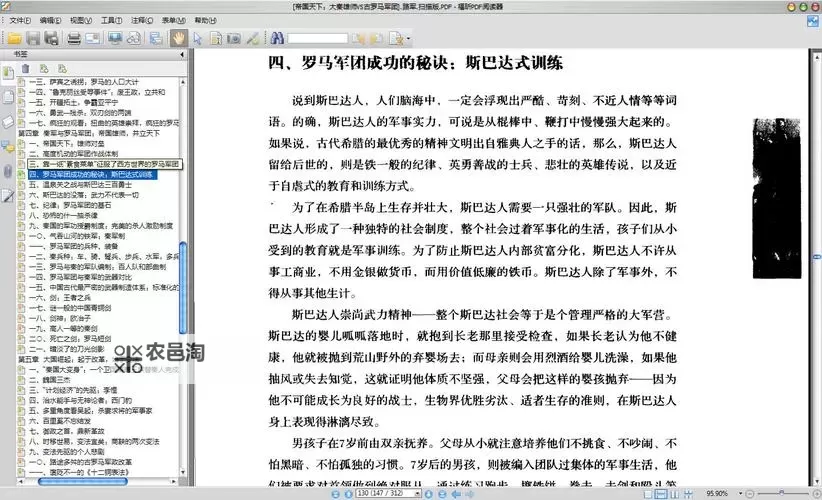Screen dimensions: 822x500
Task: Select the text-select document tool
Action: click(x=215, y=38)
